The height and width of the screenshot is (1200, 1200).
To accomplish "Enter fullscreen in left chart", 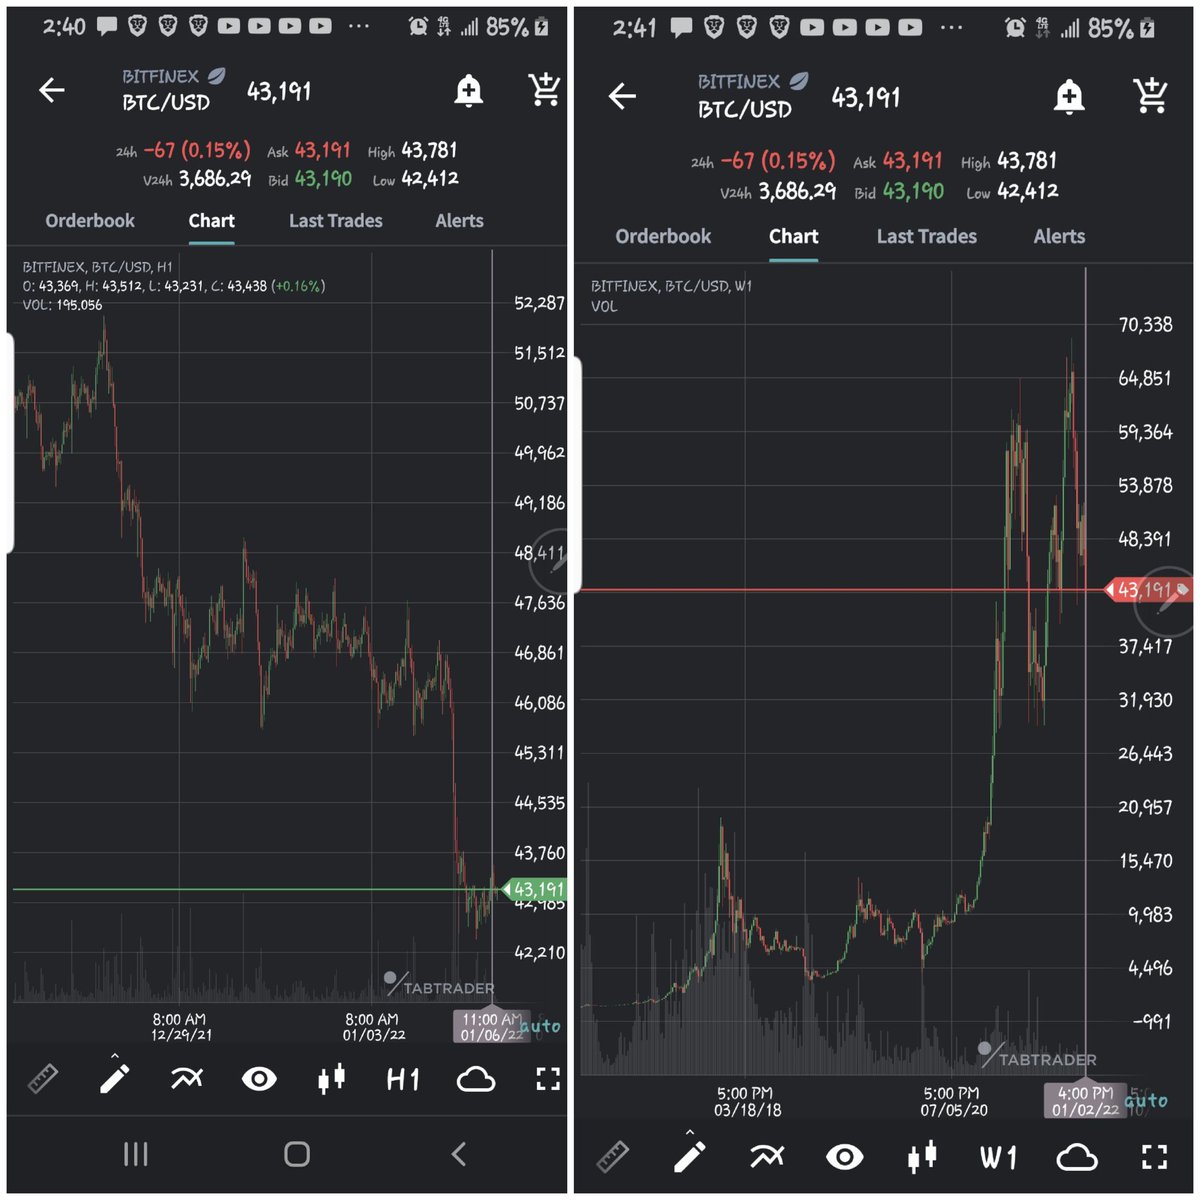I will pyautogui.click(x=547, y=1078).
